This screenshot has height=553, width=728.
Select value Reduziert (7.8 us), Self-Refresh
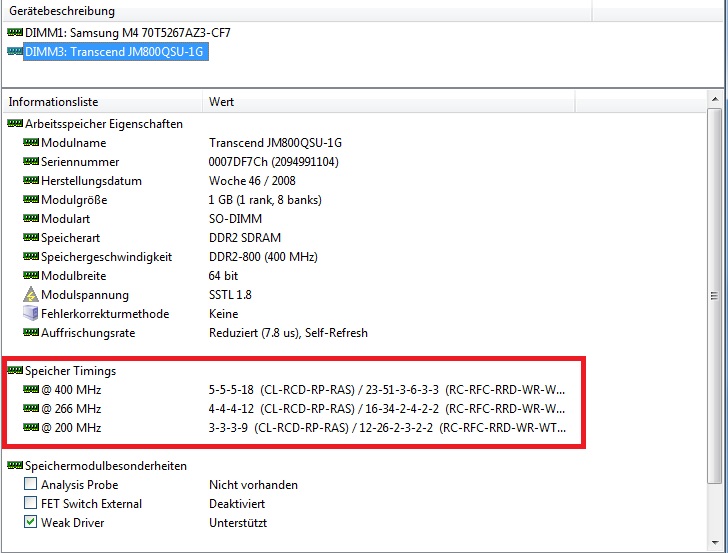(x=288, y=333)
